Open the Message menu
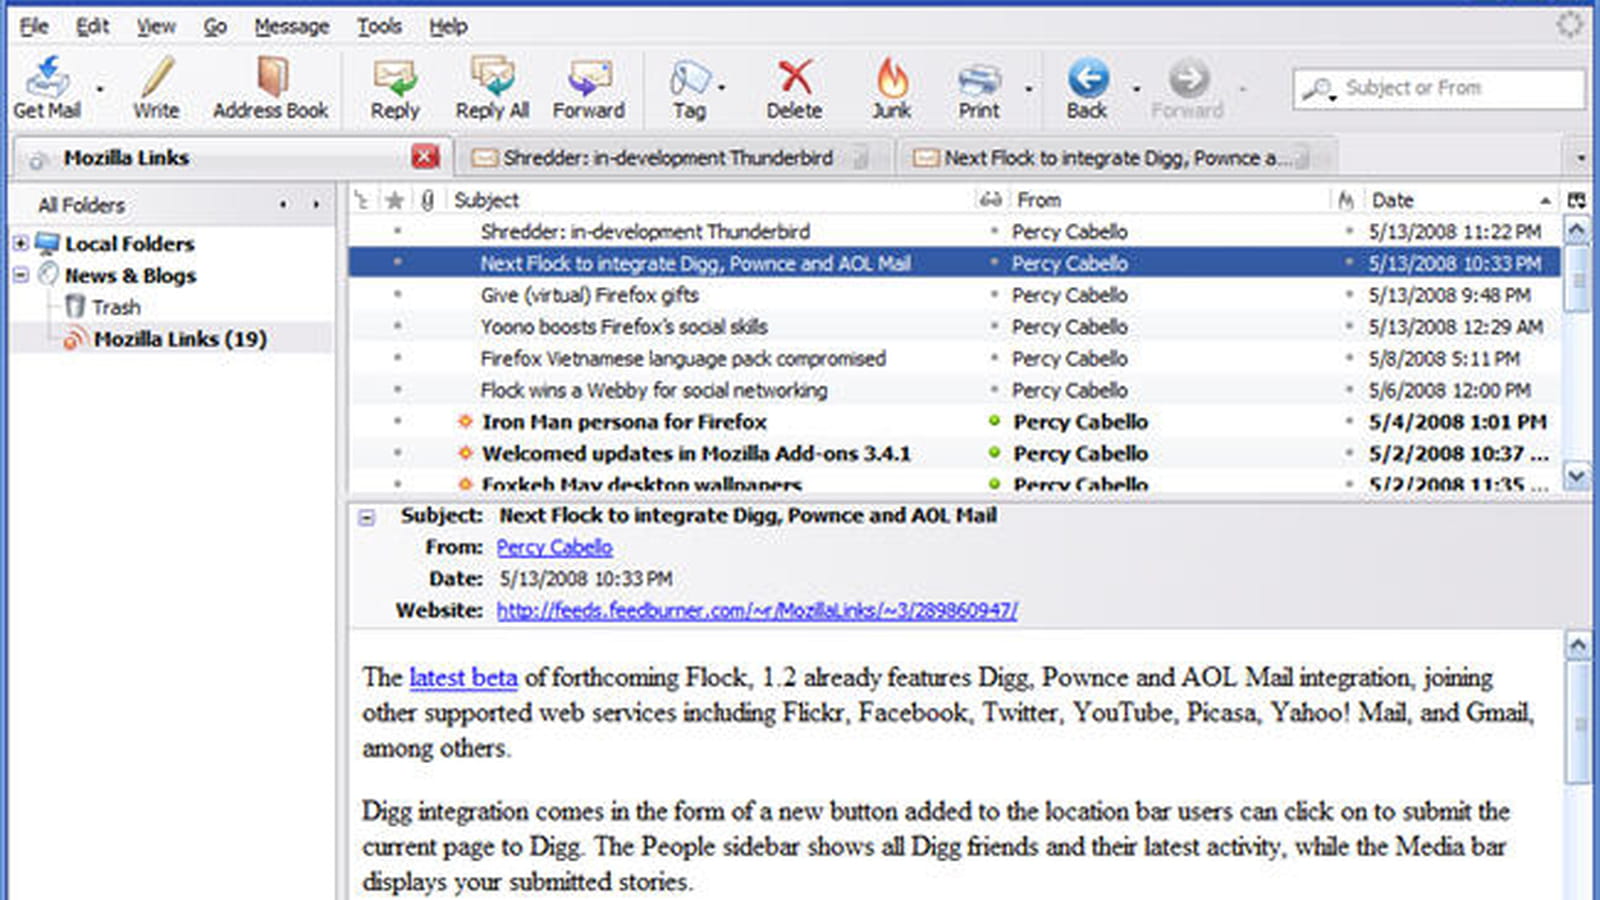This screenshot has height=900, width=1600. coord(291,26)
